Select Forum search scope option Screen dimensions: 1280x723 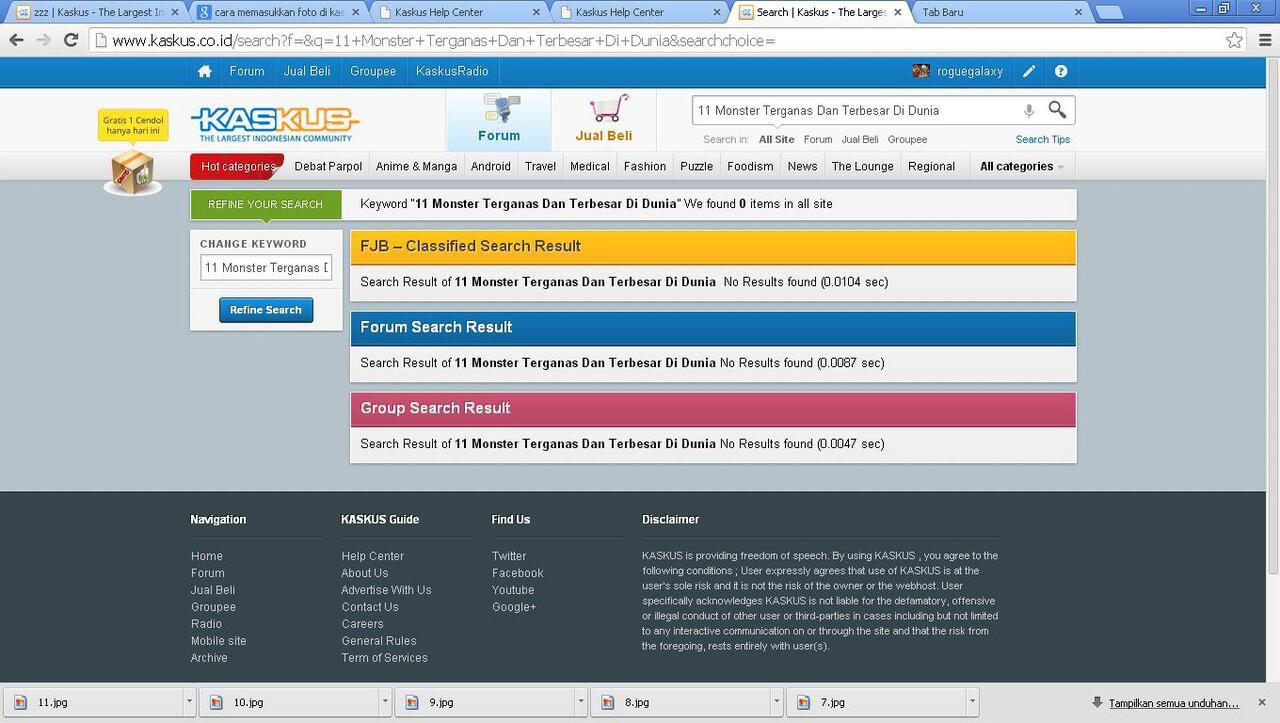(x=818, y=140)
